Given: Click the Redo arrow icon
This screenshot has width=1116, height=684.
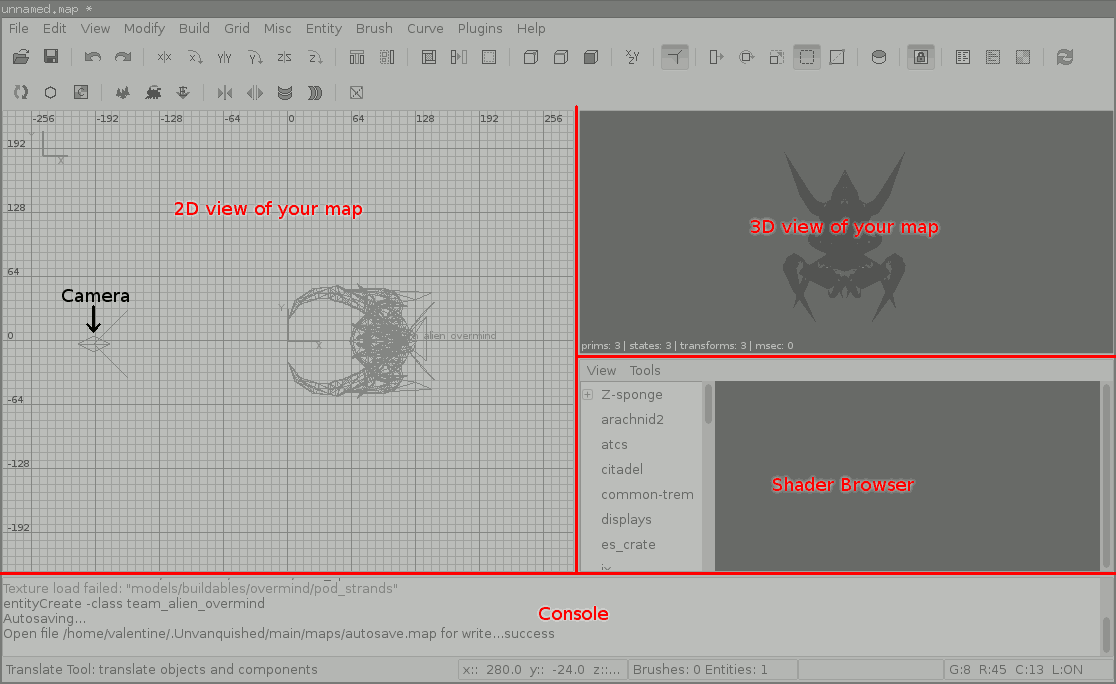Looking at the screenshot, I should tap(123, 58).
